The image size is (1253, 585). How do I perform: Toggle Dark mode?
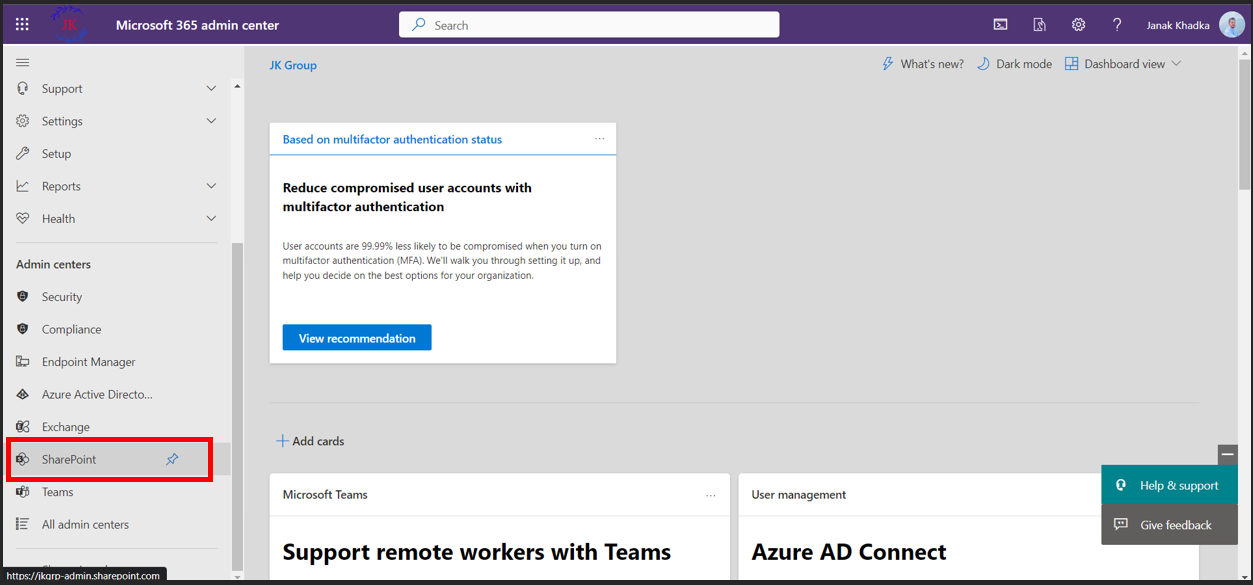(1013, 63)
